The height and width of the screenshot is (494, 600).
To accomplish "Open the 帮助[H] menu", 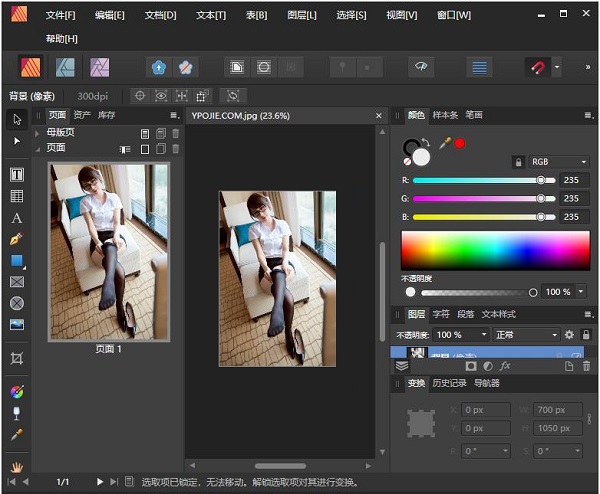I will coord(62,39).
